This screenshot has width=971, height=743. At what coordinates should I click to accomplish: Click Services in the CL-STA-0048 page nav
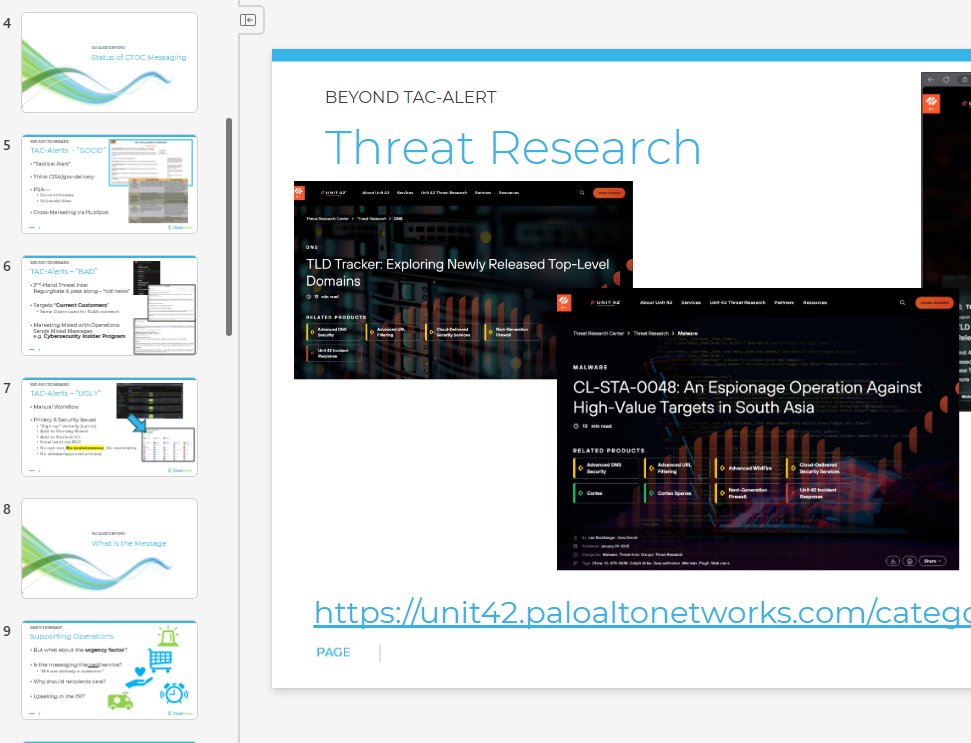(691, 302)
